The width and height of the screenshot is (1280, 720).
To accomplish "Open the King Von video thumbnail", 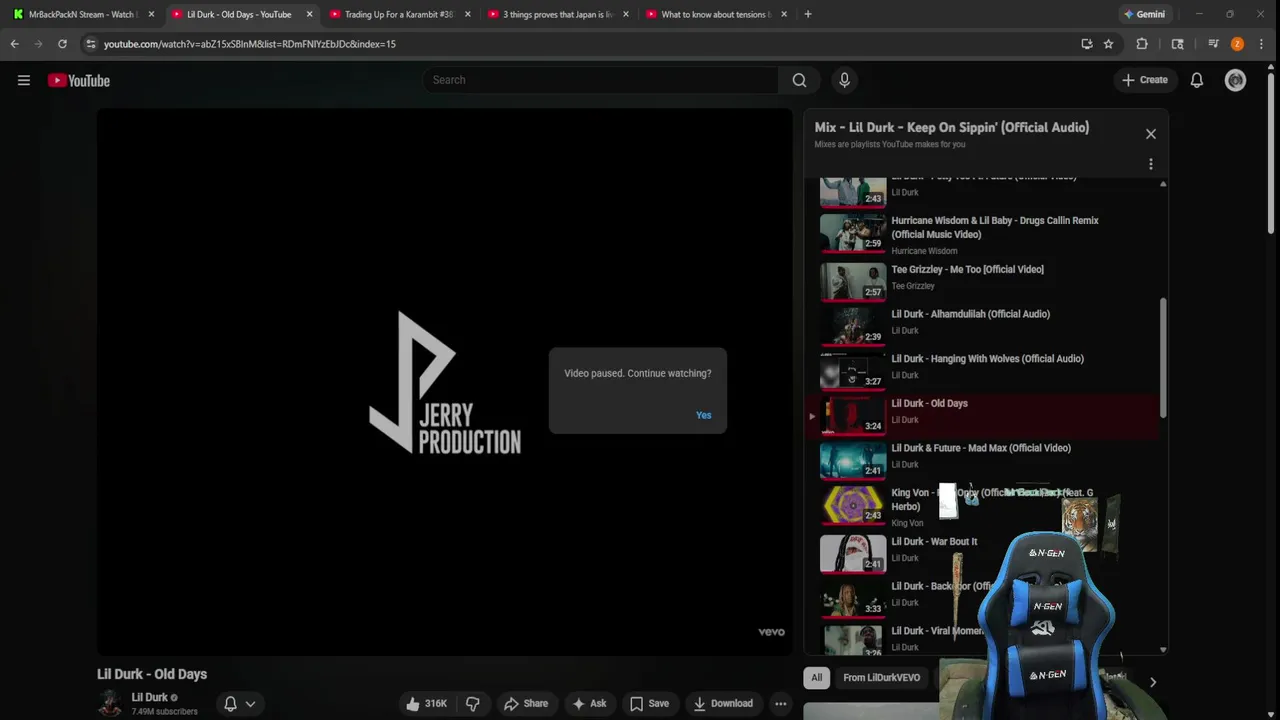I will 853,505.
